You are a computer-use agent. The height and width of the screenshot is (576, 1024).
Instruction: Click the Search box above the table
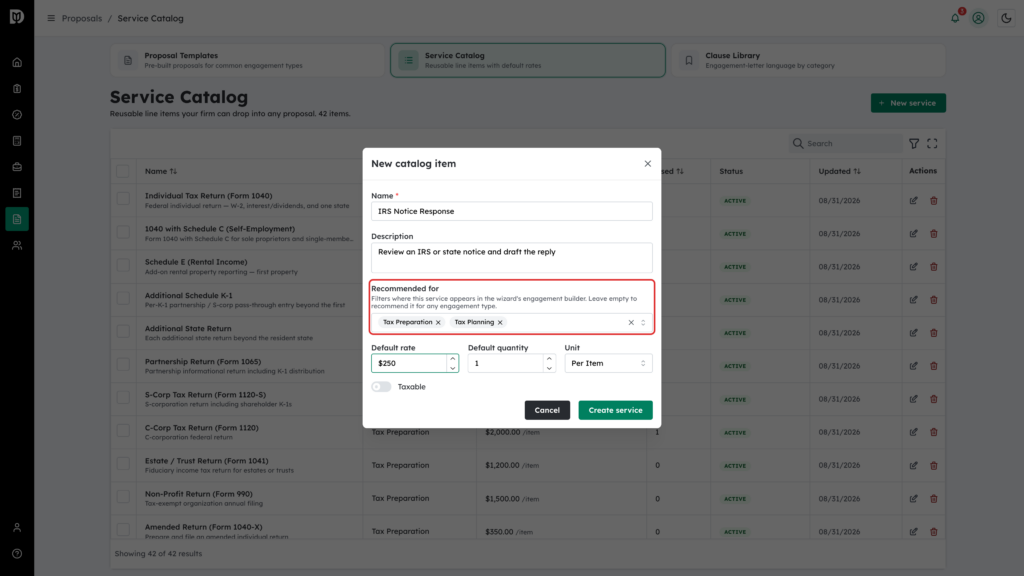[x=845, y=144]
